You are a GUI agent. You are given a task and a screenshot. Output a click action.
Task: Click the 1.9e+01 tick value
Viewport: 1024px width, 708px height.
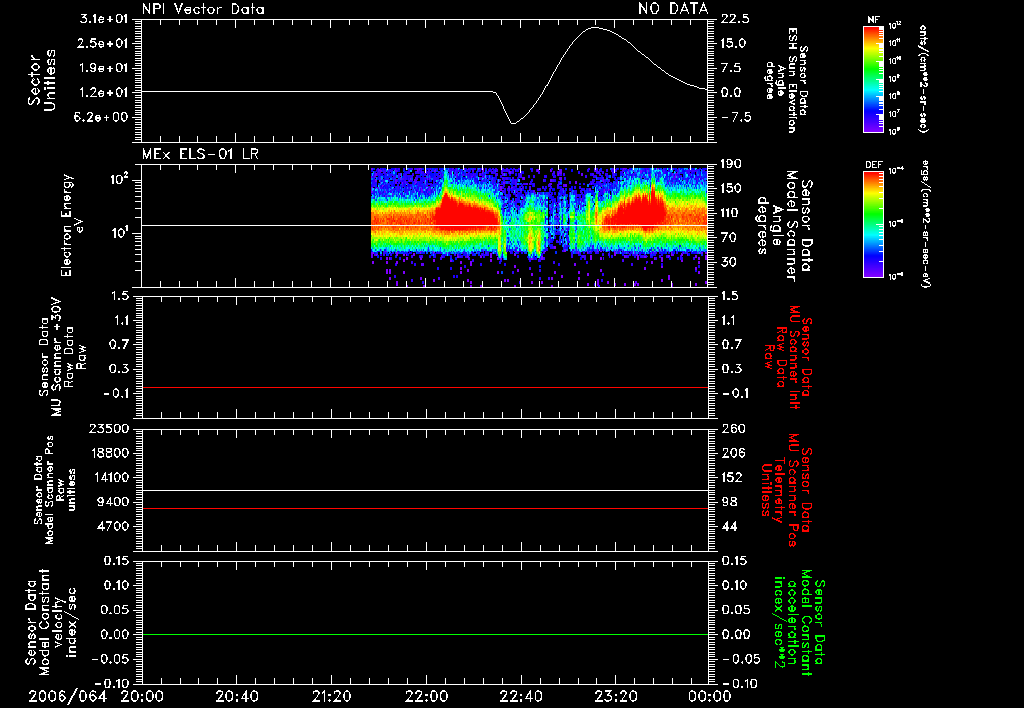pyautogui.click(x=104, y=68)
